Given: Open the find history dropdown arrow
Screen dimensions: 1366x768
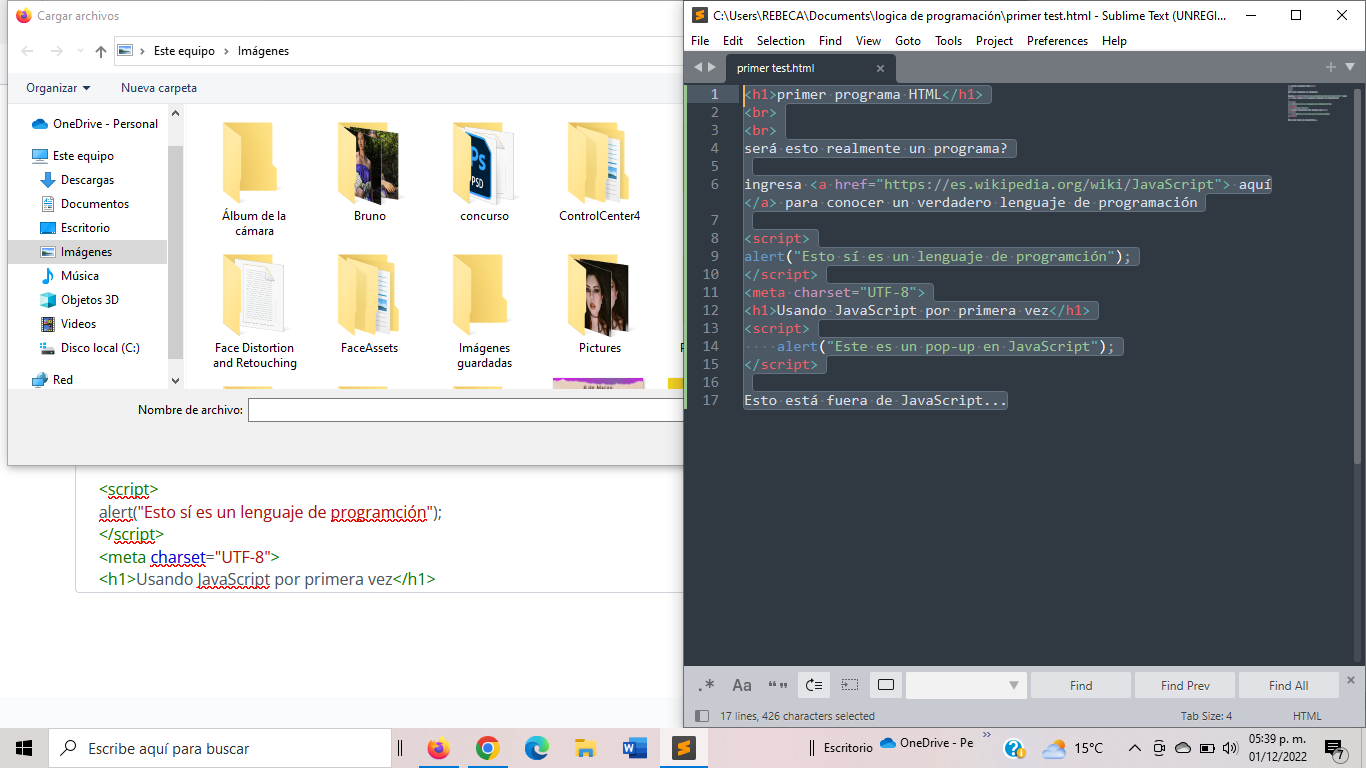Looking at the screenshot, I should (x=1014, y=685).
